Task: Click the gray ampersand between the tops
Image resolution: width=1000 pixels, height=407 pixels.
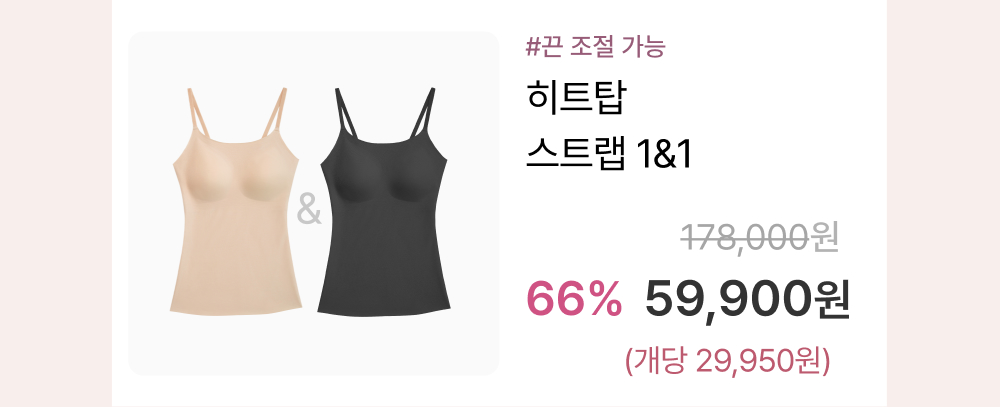Action: [309, 211]
